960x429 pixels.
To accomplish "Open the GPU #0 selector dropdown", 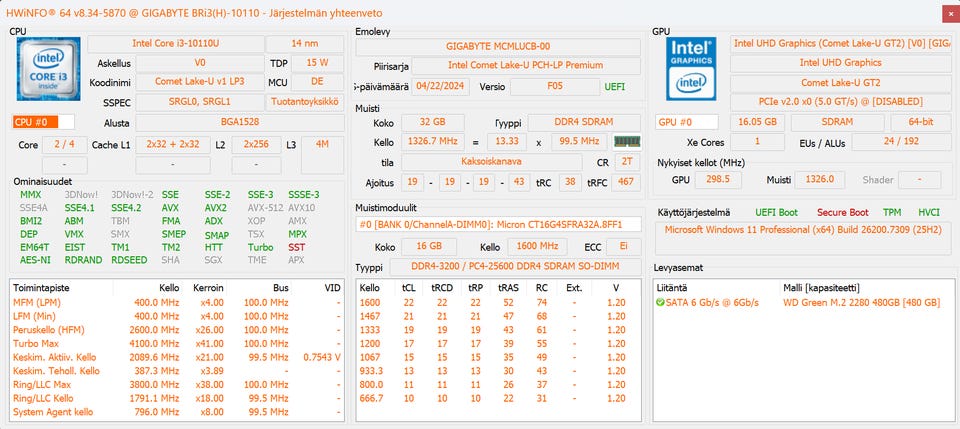I will (x=686, y=122).
